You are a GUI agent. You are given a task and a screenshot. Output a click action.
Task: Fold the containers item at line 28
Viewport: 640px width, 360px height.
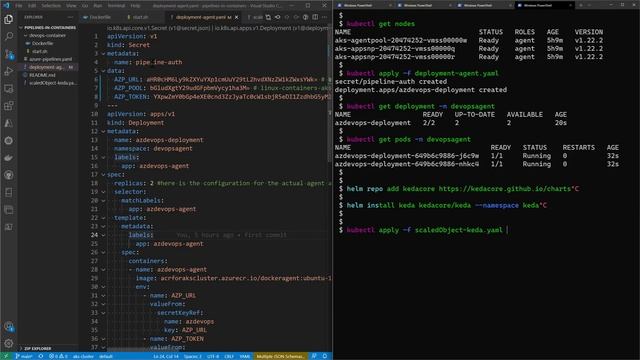[103, 270]
